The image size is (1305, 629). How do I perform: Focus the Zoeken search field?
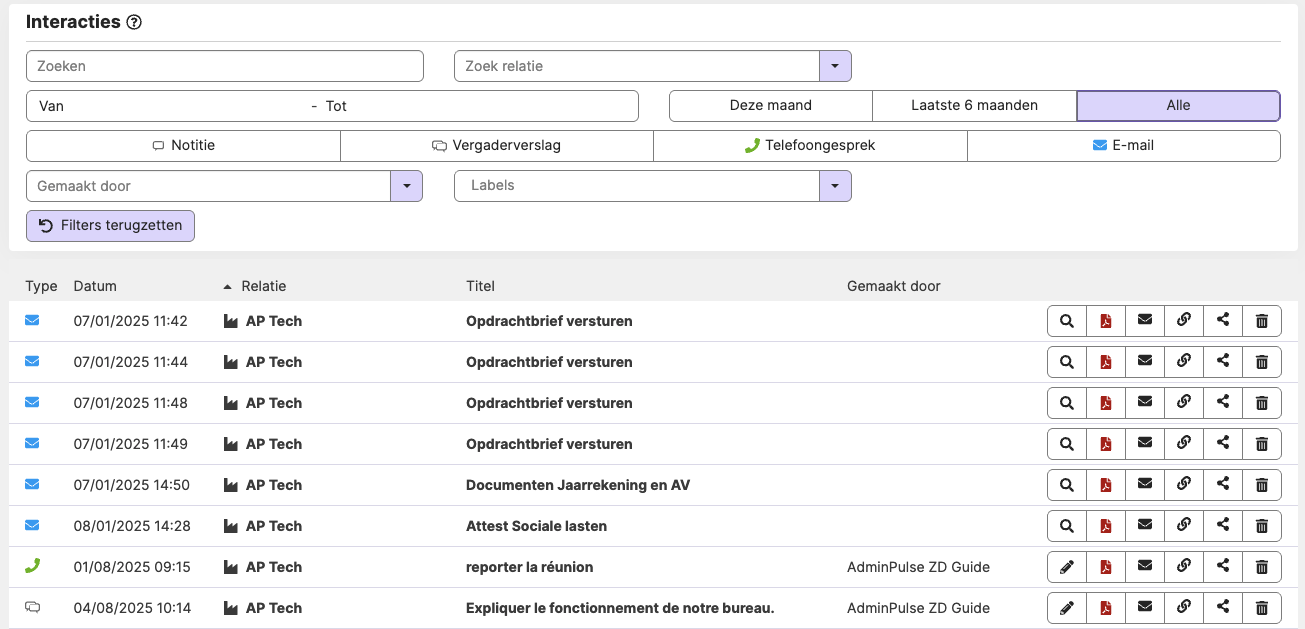click(x=225, y=66)
